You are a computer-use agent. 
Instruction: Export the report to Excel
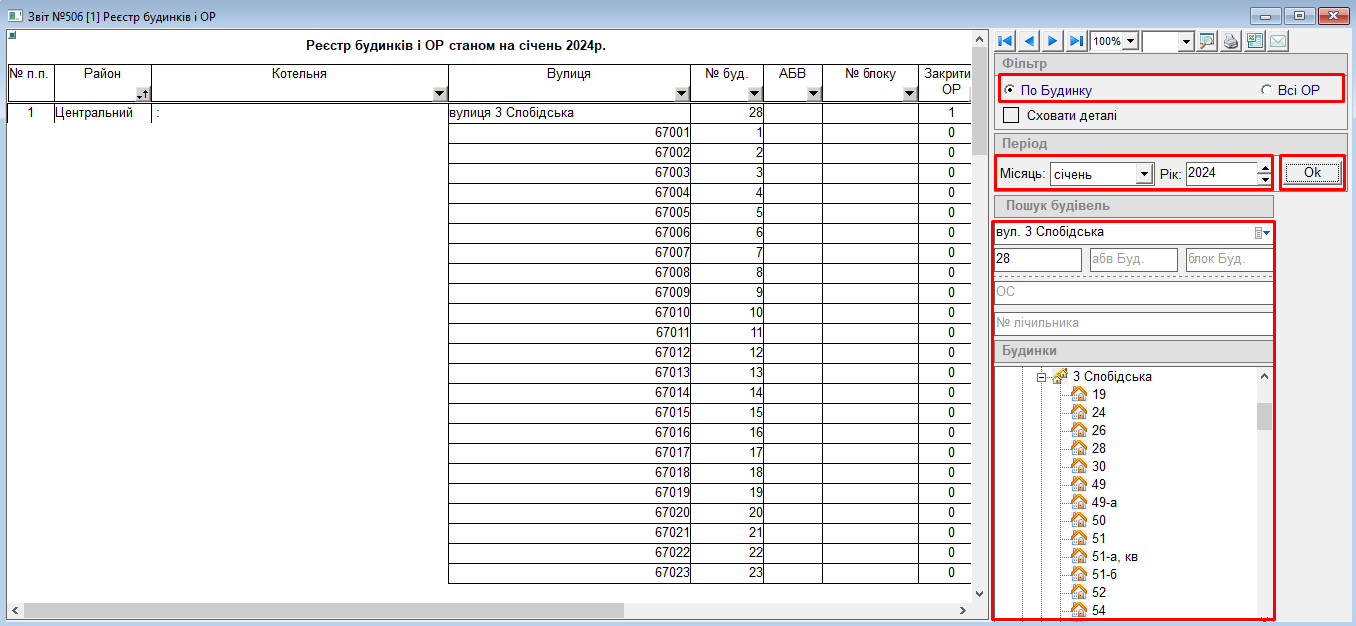[x=1254, y=41]
